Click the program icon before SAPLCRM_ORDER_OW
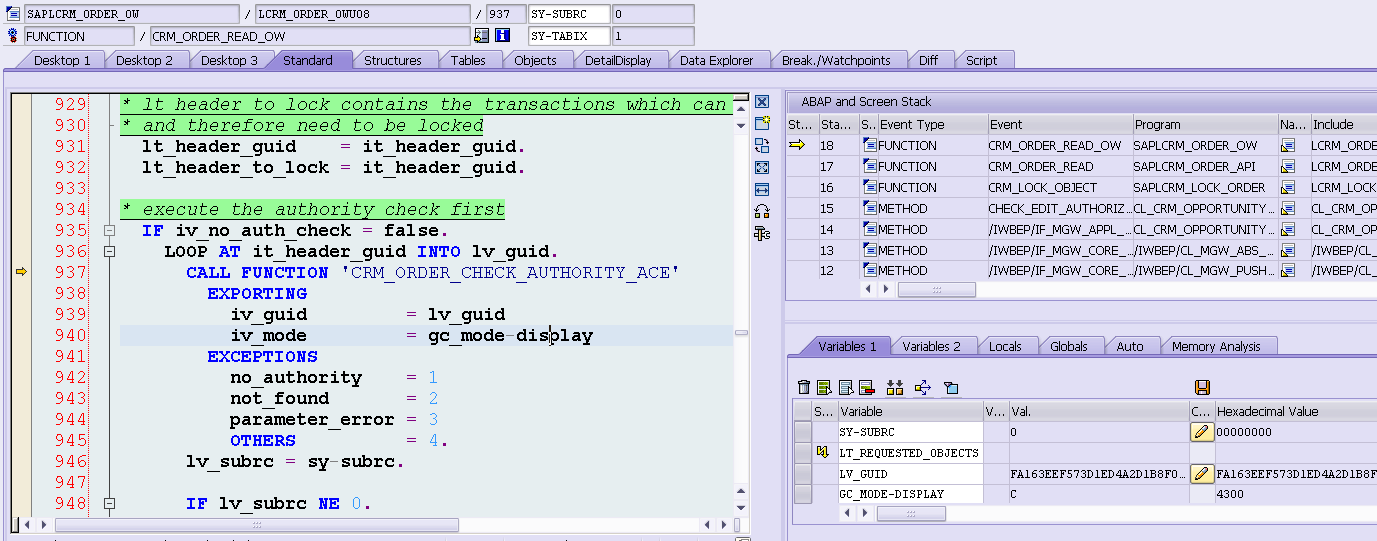 click(x=13, y=14)
